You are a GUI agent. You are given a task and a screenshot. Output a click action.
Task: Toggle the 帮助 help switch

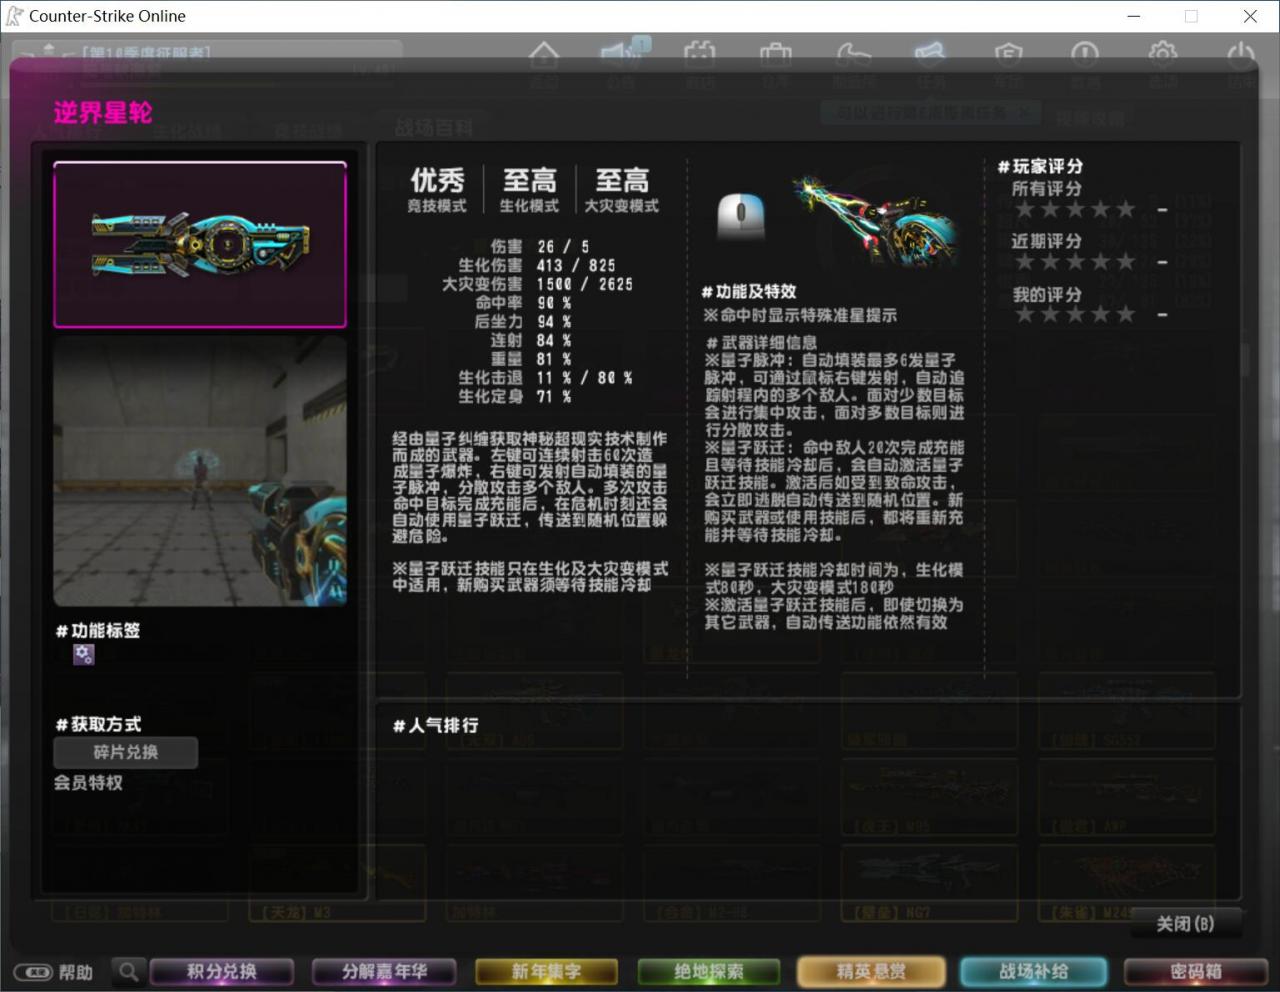pyautogui.click(x=33, y=972)
